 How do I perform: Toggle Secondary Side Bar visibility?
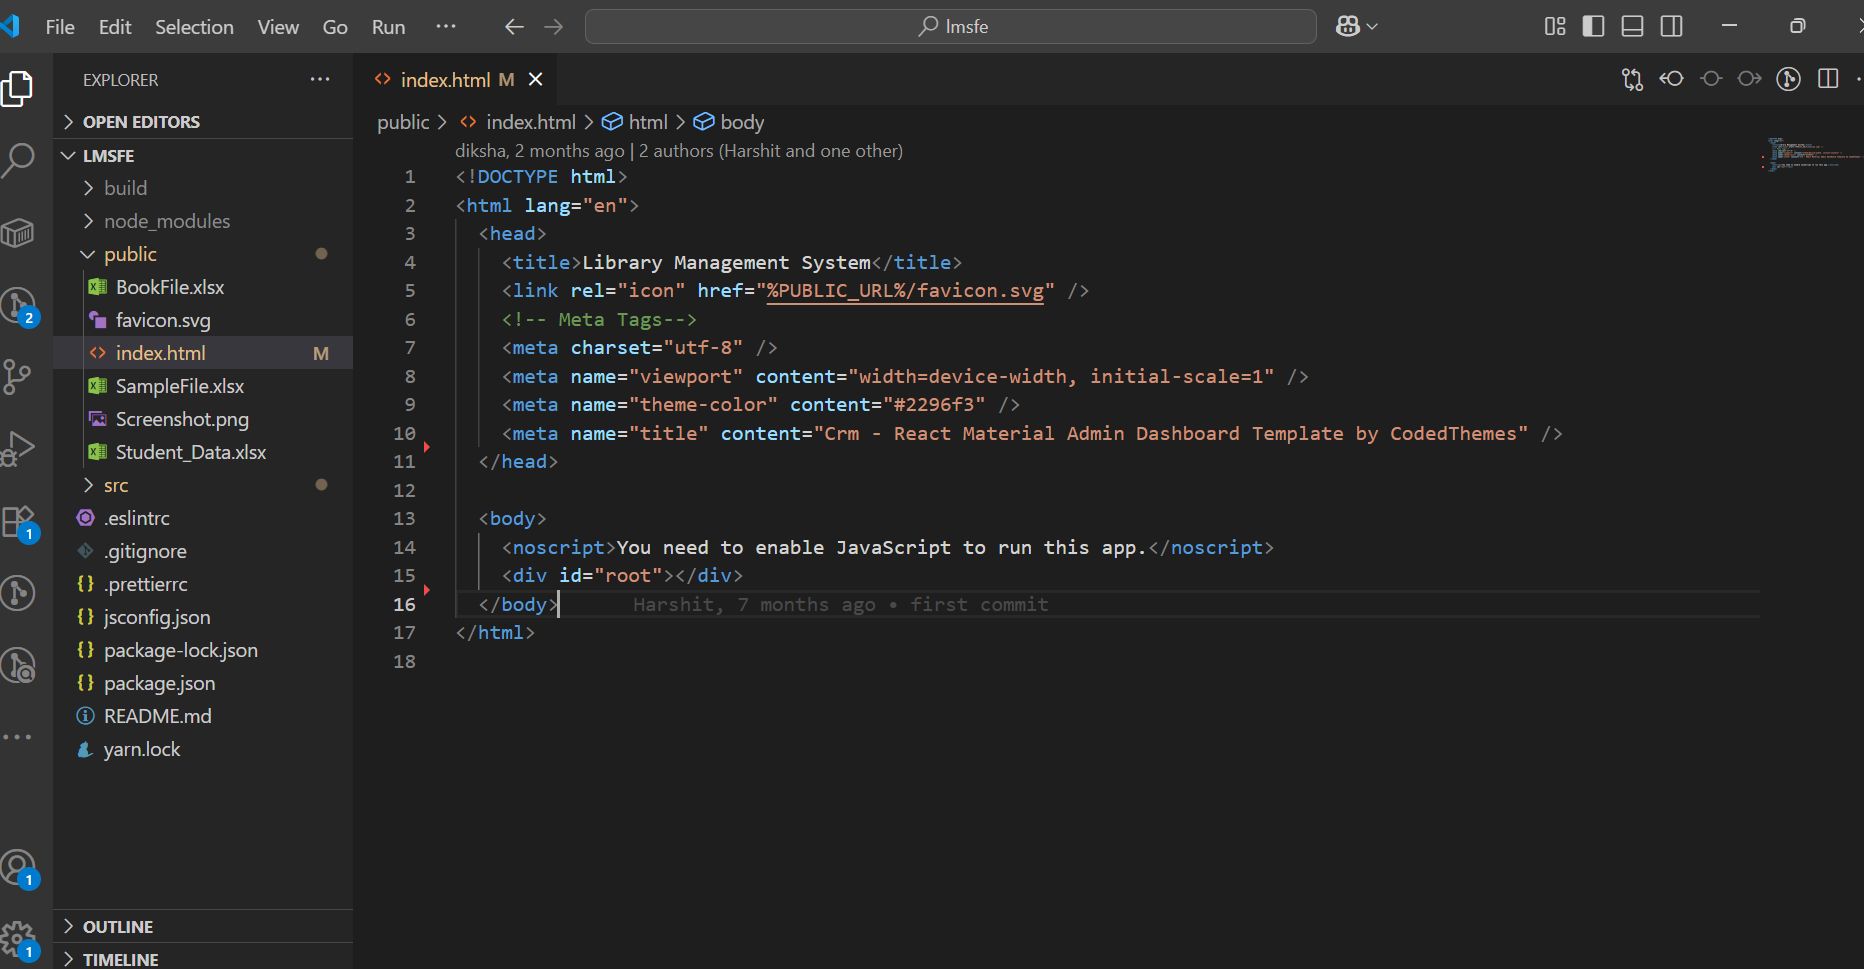[x=1671, y=27]
